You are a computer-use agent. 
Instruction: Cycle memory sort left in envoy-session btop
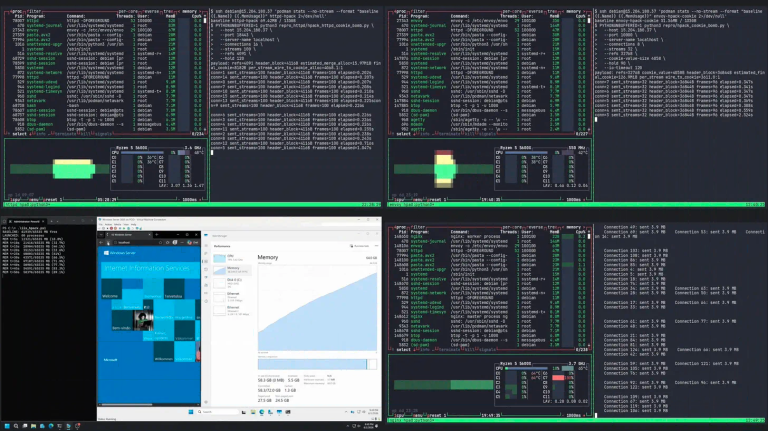point(563,11)
